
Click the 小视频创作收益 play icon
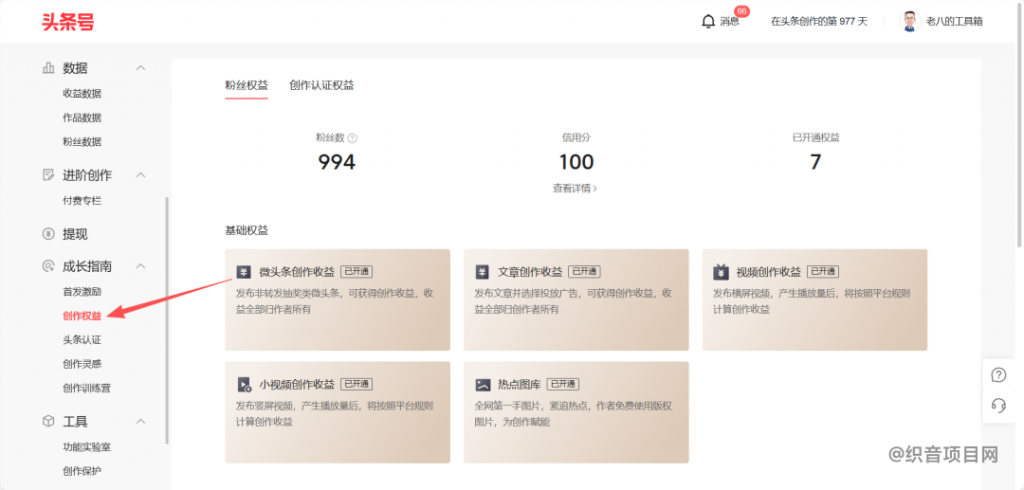[244, 385]
